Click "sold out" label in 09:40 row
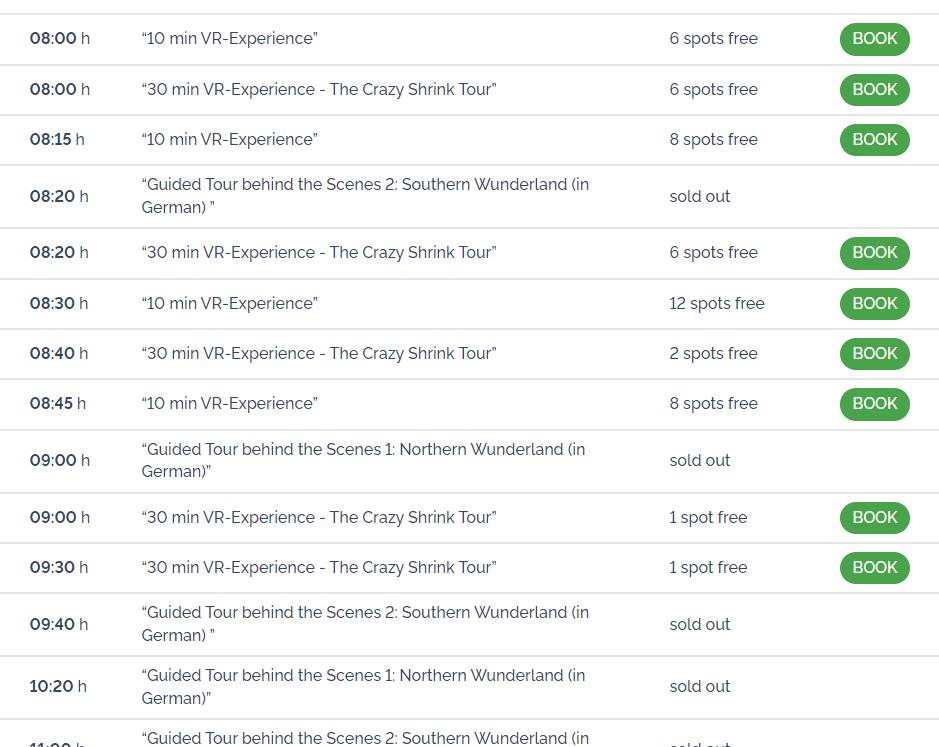This screenshot has width=939, height=747. coord(700,624)
